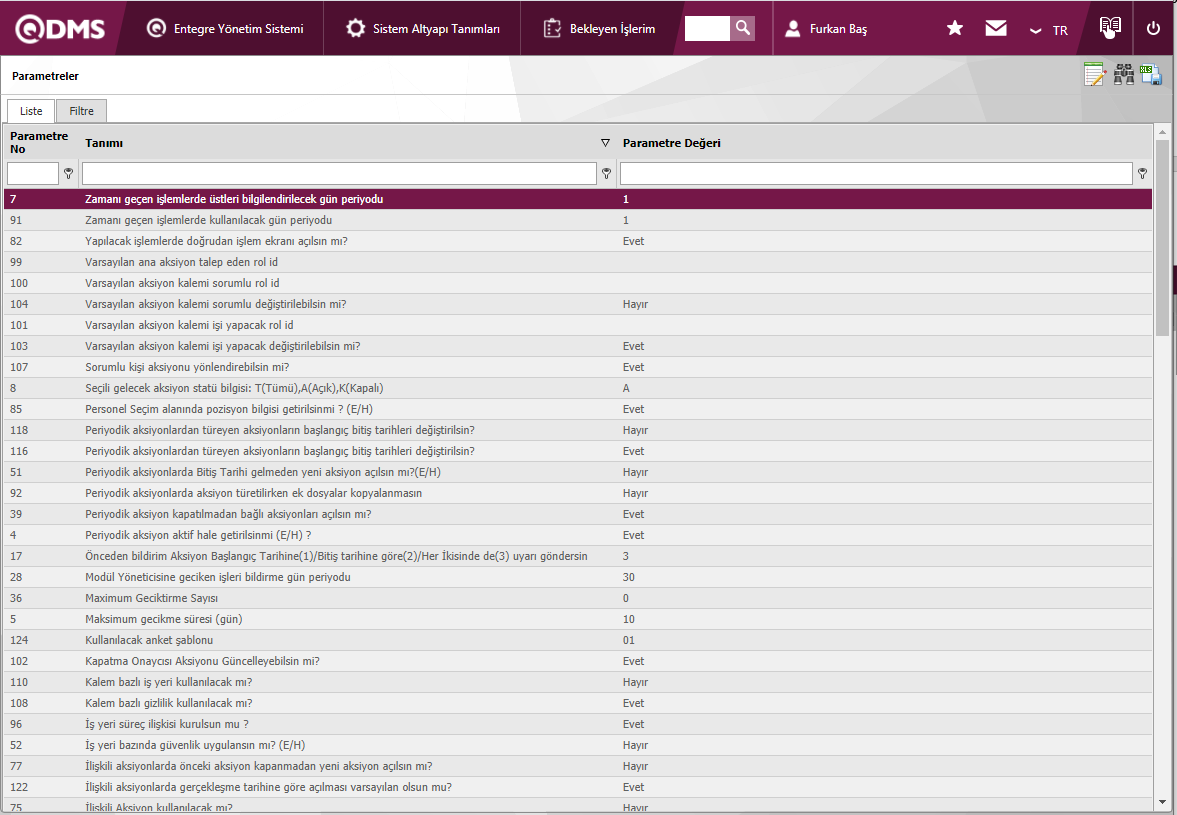Open favorites with the star icon
This screenshot has width=1177, height=815.
[x=955, y=29]
